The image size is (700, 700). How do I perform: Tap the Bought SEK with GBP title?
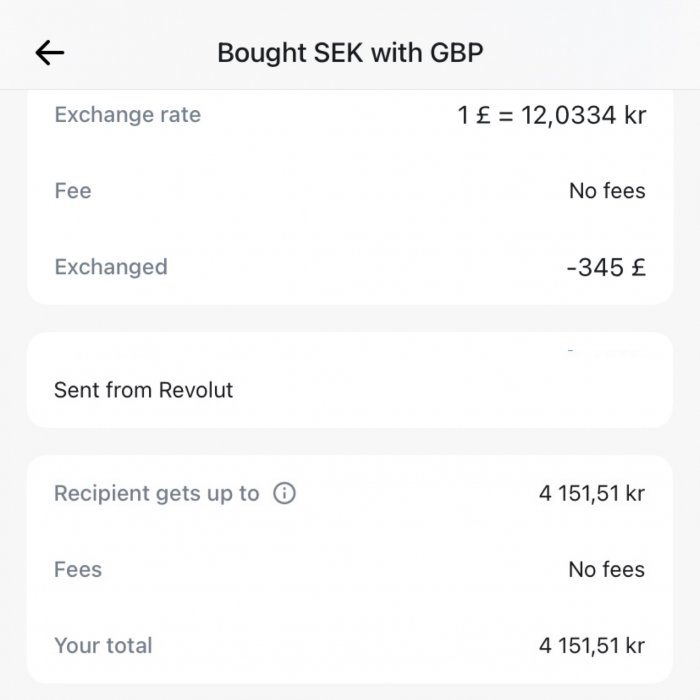[350, 53]
